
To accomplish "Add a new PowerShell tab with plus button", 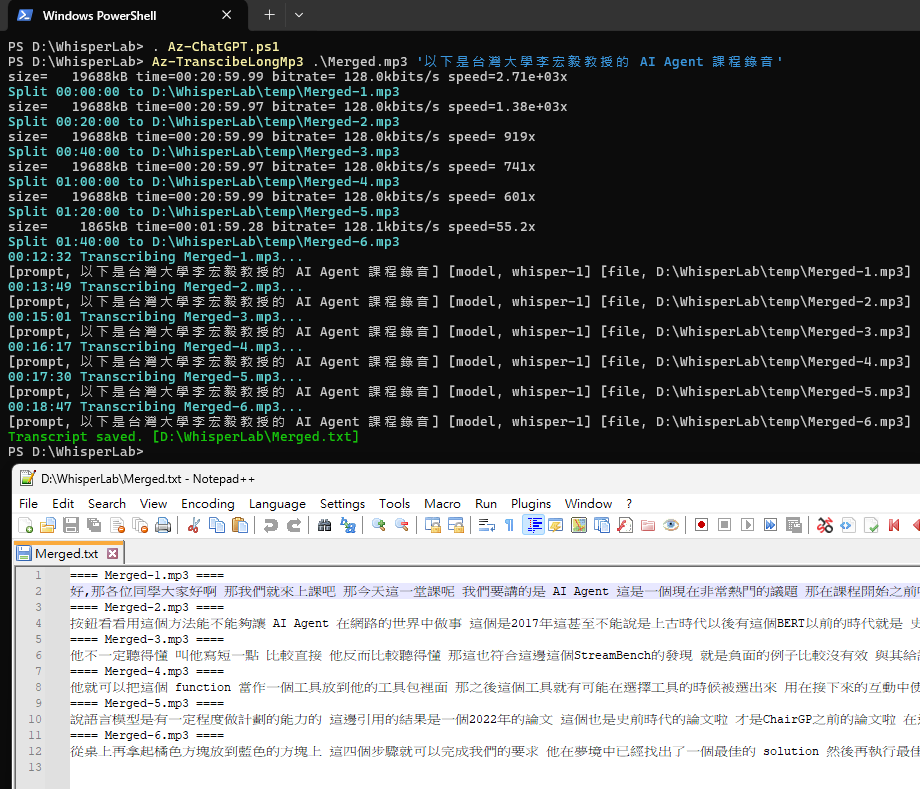I will point(269,15).
